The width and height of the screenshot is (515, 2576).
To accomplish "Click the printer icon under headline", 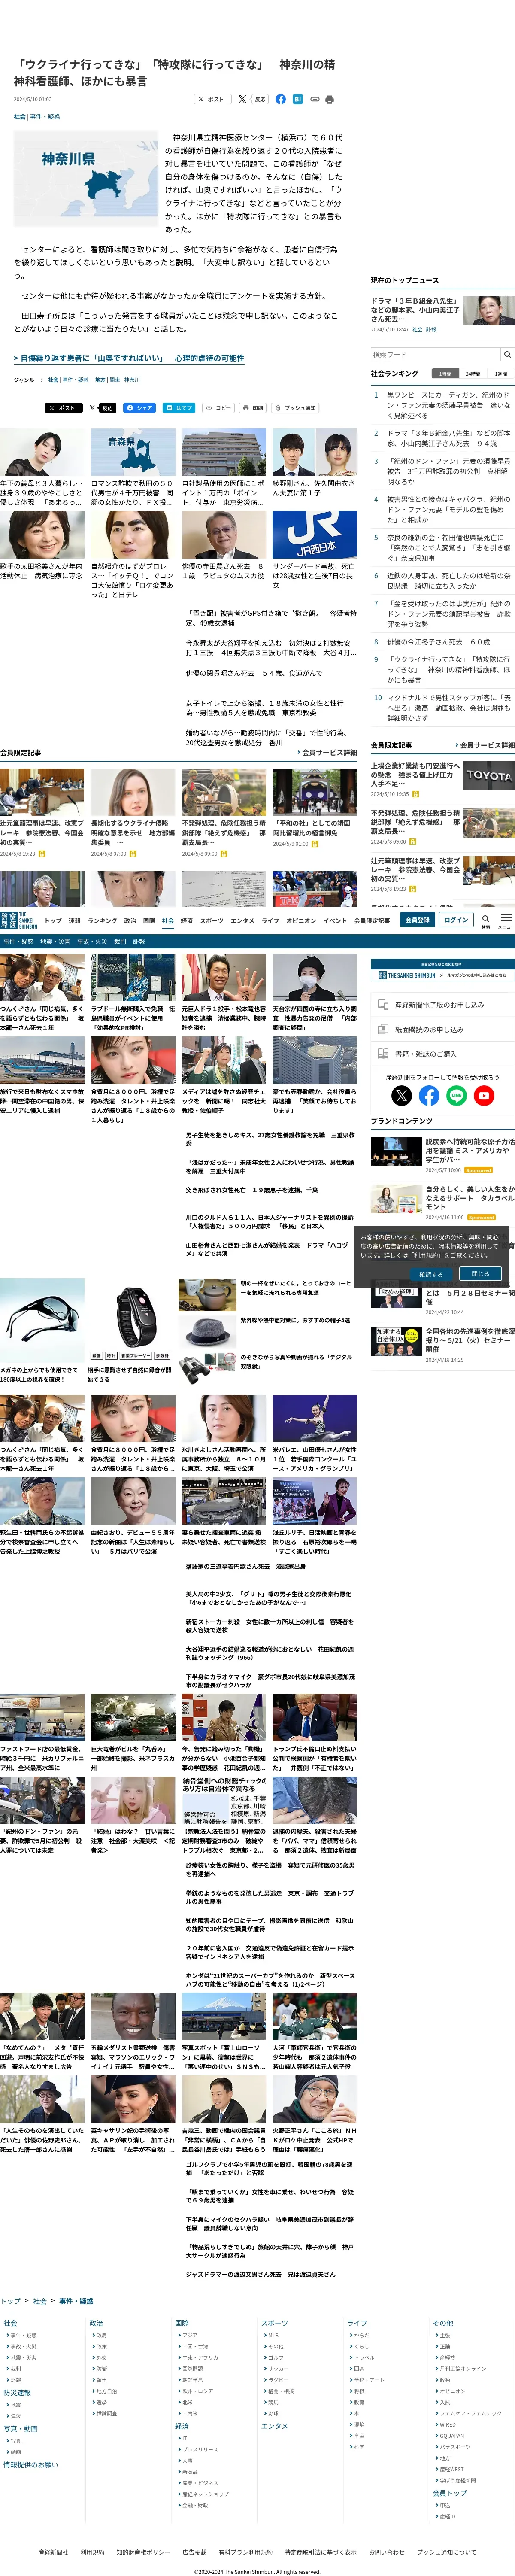I will click(330, 99).
